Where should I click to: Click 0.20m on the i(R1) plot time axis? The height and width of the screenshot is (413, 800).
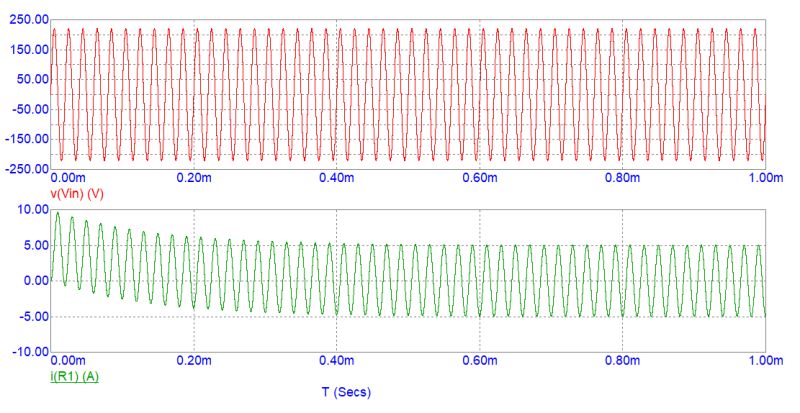click(x=194, y=360)
